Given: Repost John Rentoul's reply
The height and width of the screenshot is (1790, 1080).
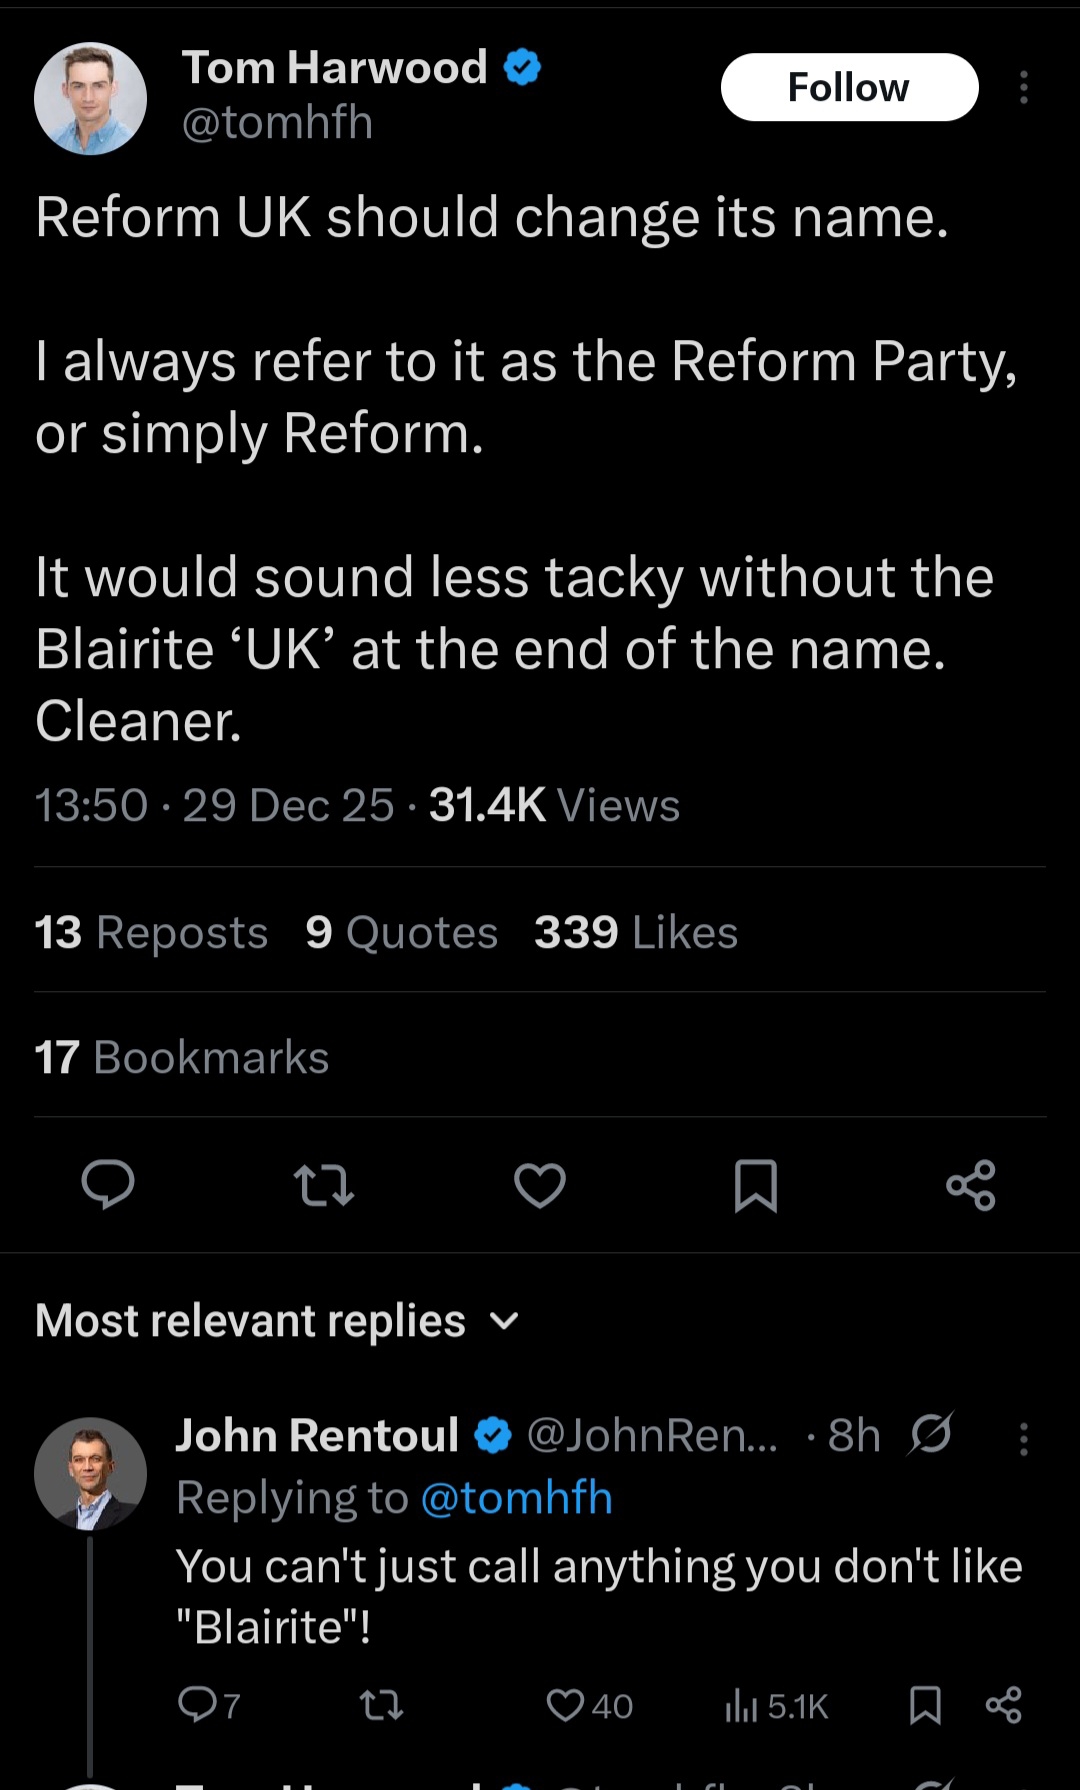Looking at the screenshot, I should 381,1705.
